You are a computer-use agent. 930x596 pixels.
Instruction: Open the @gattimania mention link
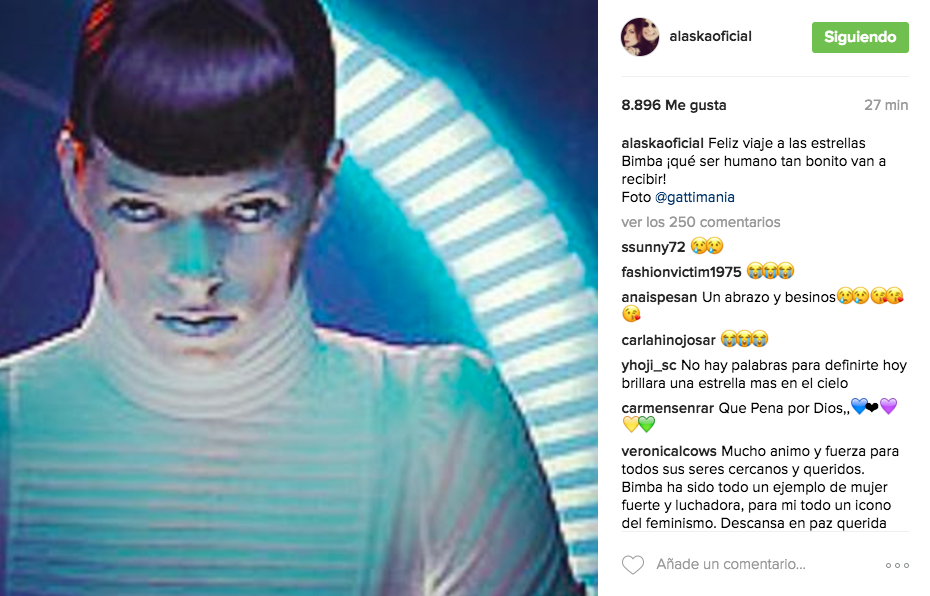[x=695, y=197]
